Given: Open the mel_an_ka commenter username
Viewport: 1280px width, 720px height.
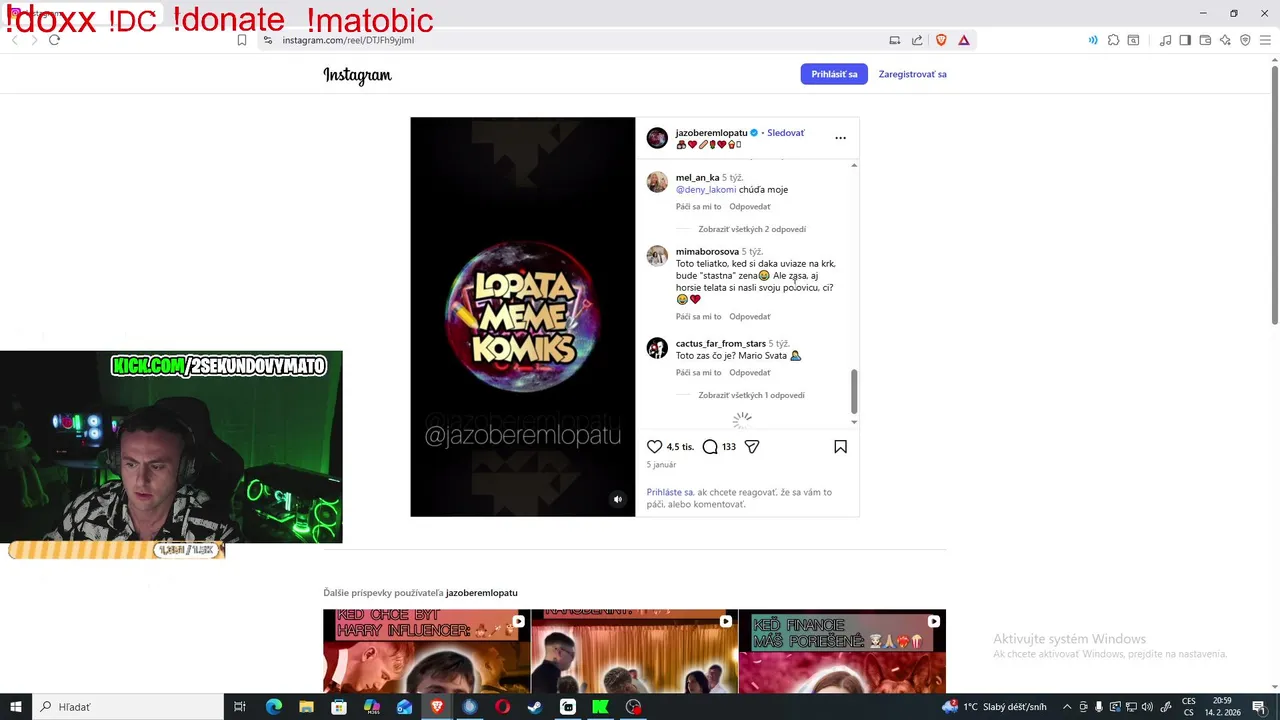Looking at the screenshot, I should (x=697, y=177).
